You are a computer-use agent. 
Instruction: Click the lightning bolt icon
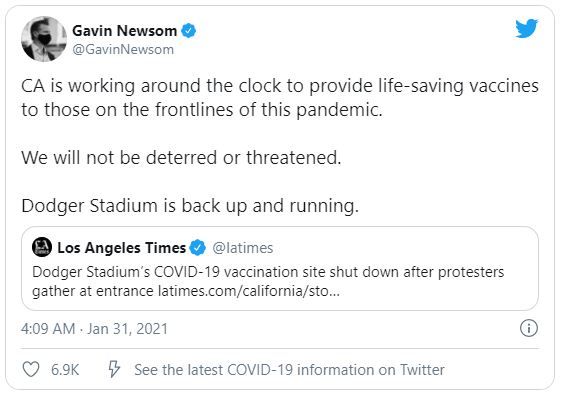(x=114, y=369)
